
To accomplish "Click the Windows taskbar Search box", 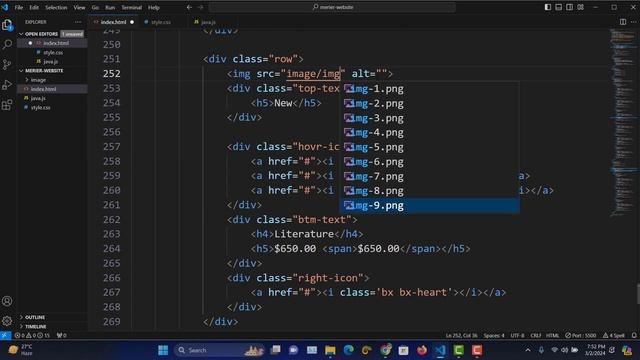I will pos(219,350).
